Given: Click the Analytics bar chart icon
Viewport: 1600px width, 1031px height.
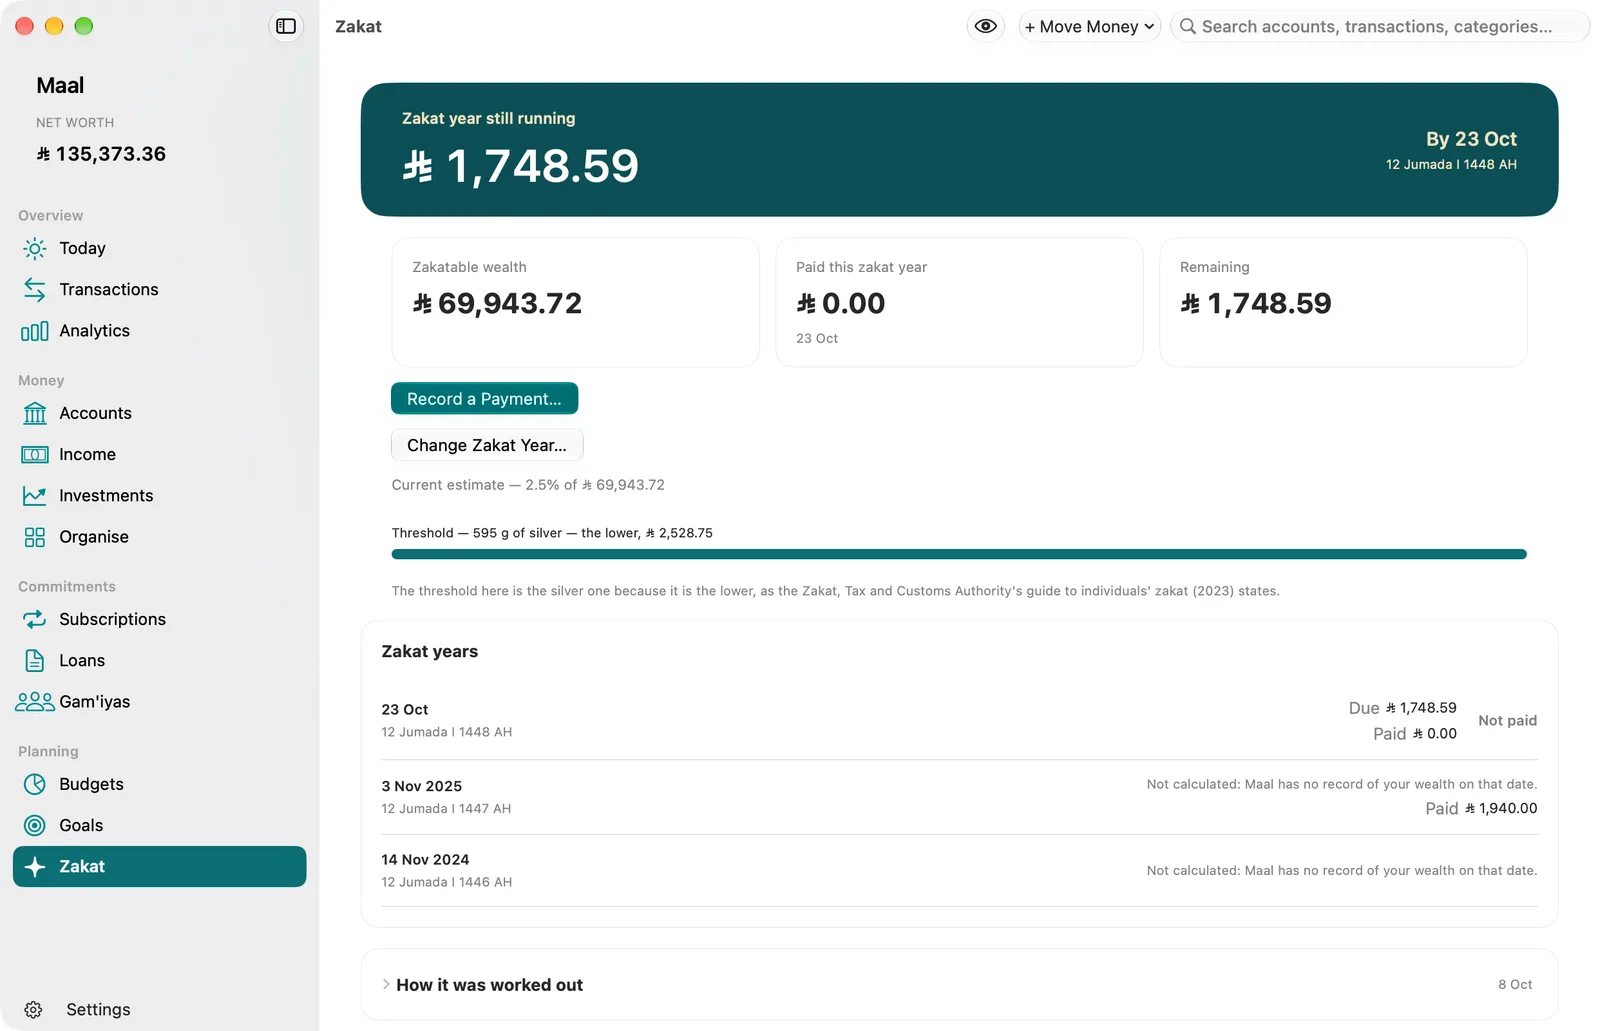Looking at the screenshot, I should 35,331.
